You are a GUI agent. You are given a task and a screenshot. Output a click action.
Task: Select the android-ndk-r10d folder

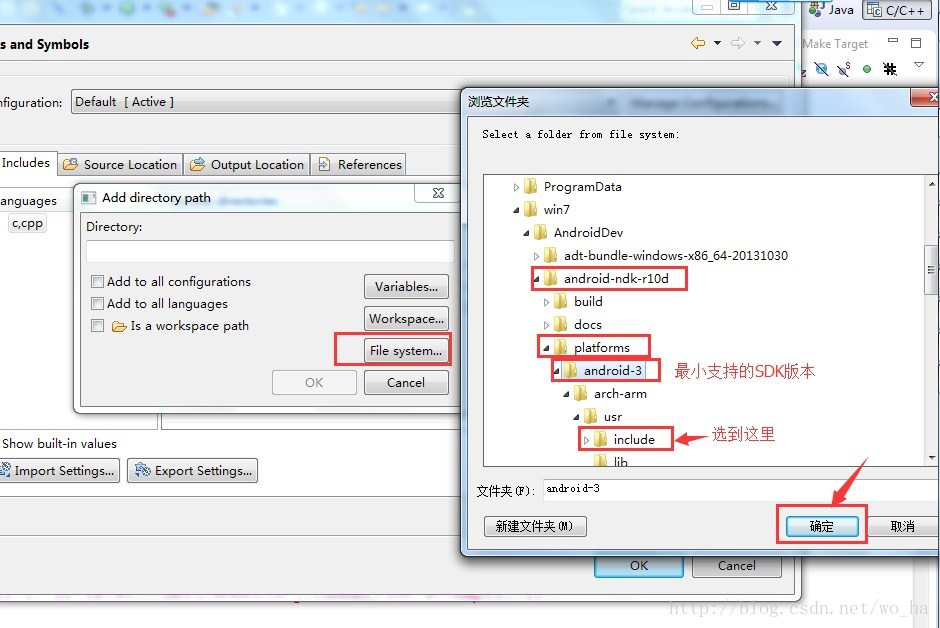[616, 279]
